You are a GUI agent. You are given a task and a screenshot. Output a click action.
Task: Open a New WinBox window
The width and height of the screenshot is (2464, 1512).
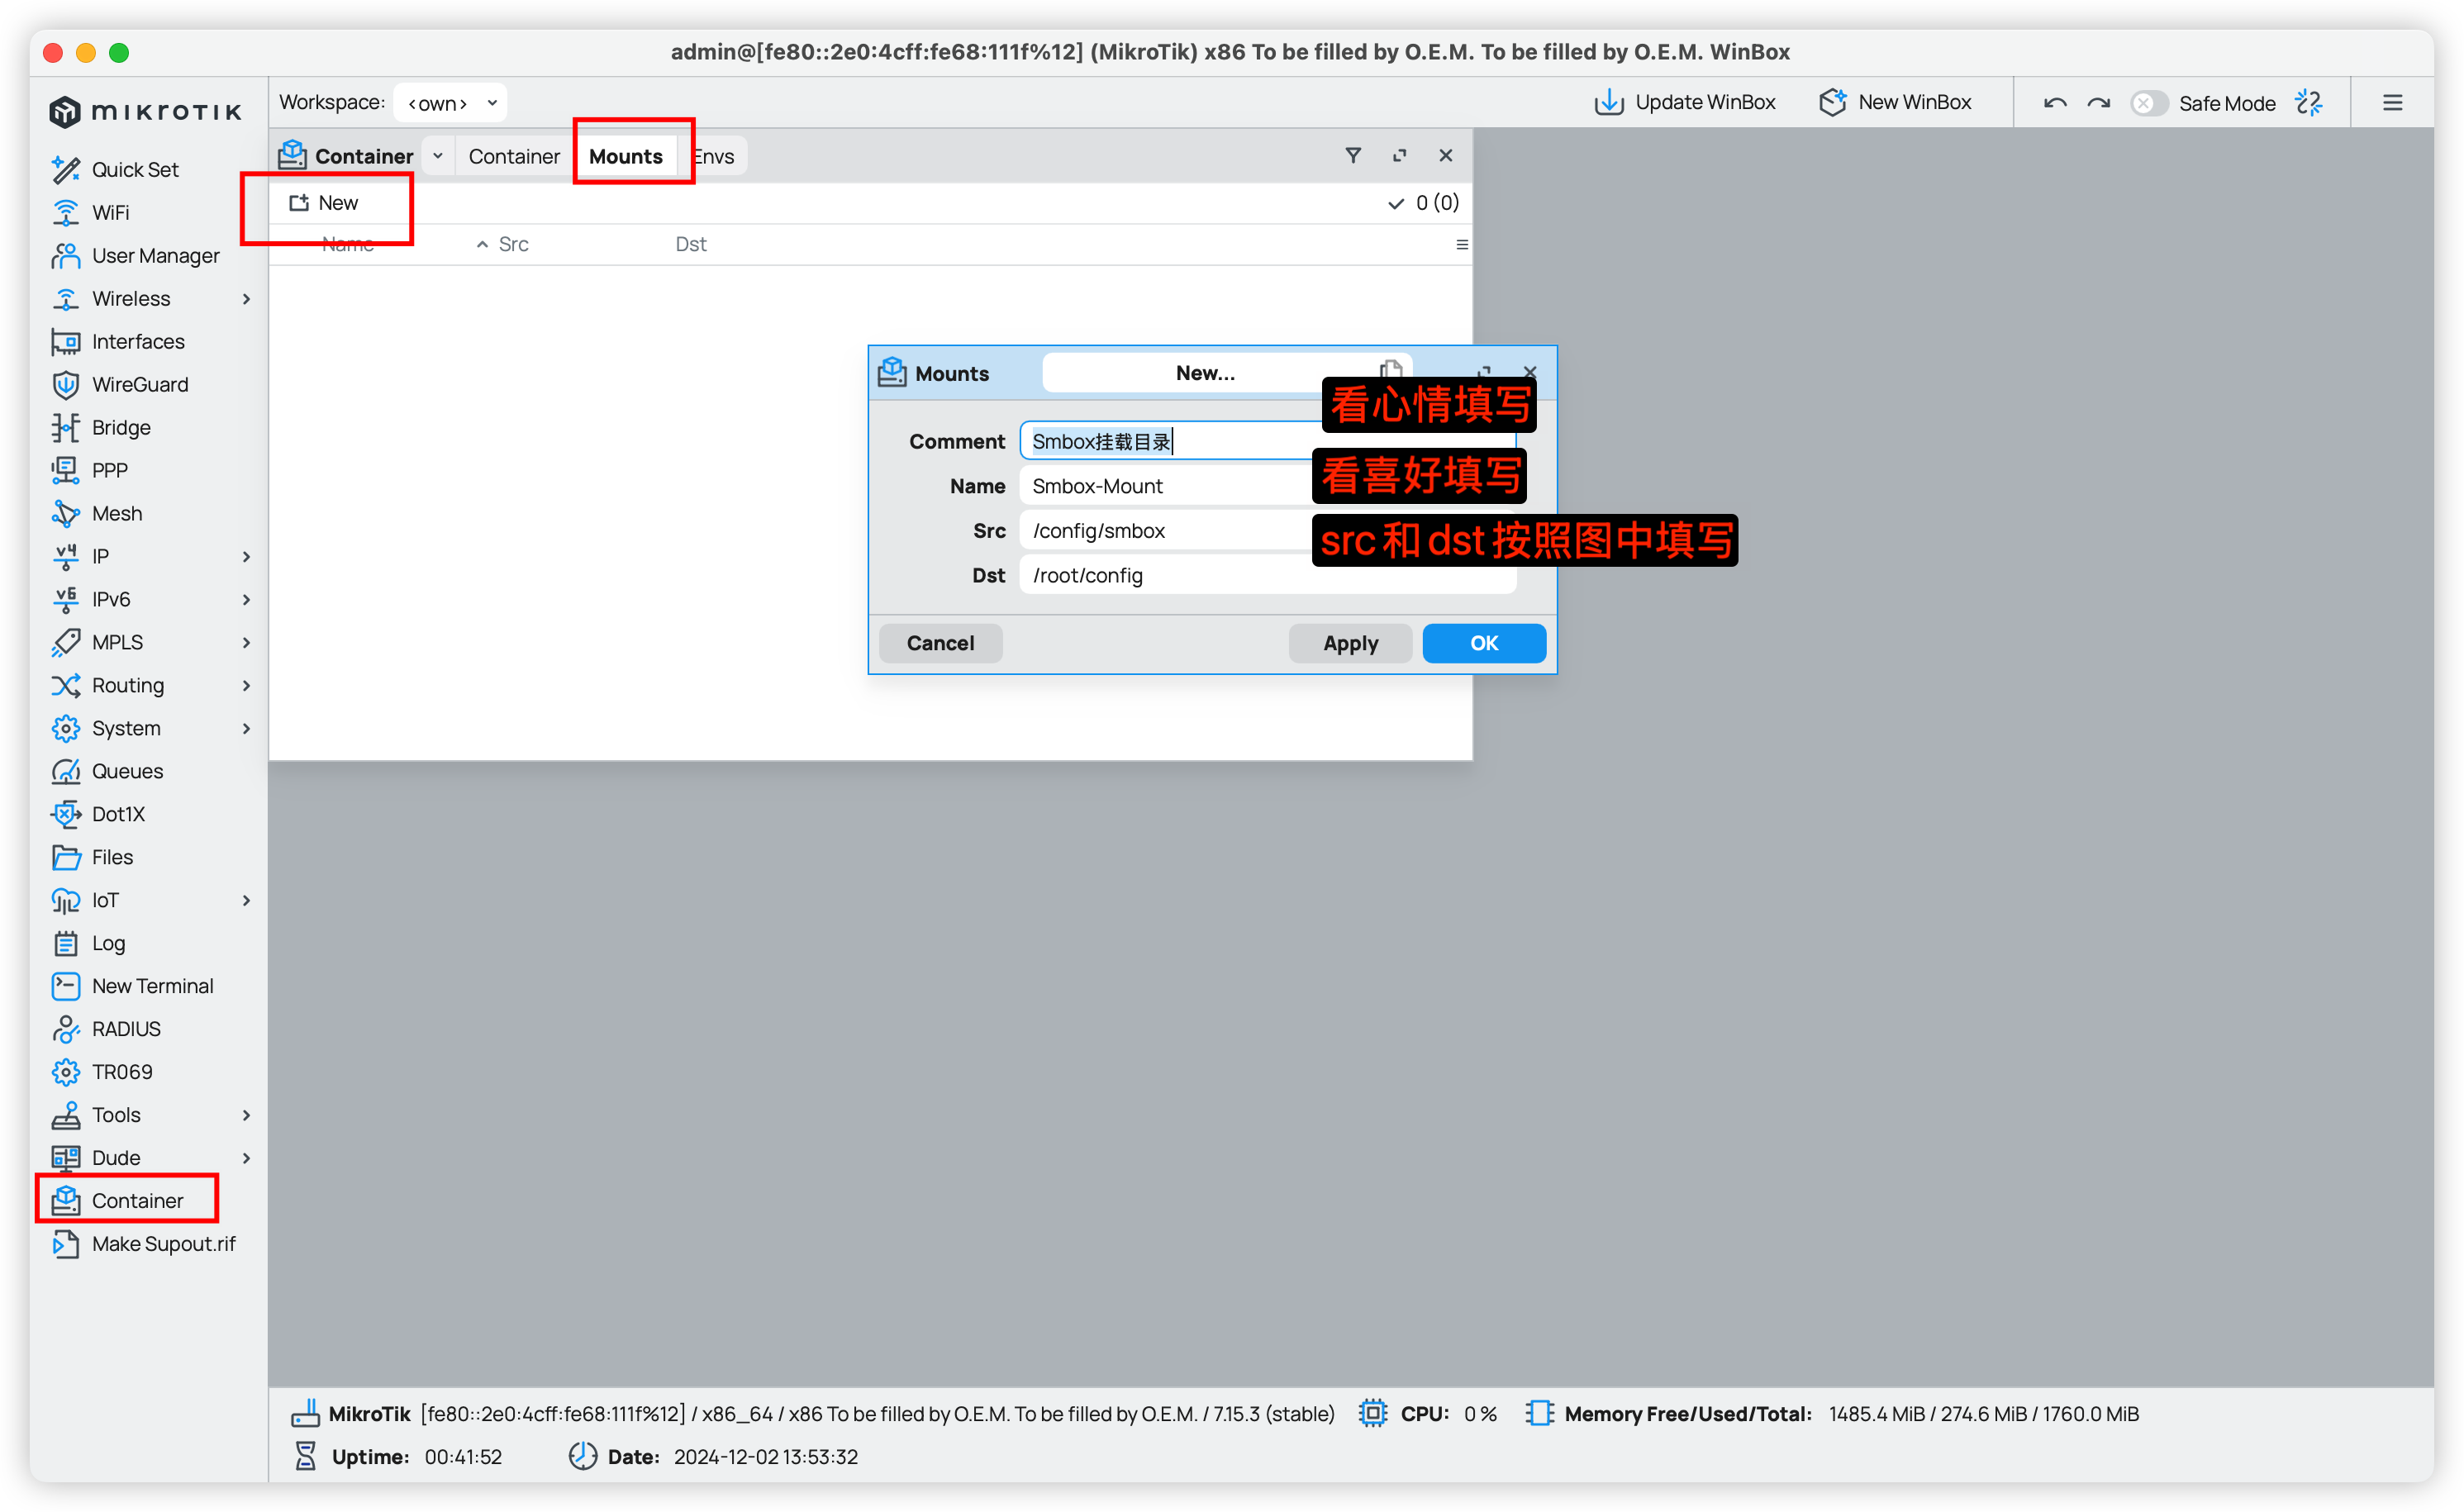pos(1896,102)
